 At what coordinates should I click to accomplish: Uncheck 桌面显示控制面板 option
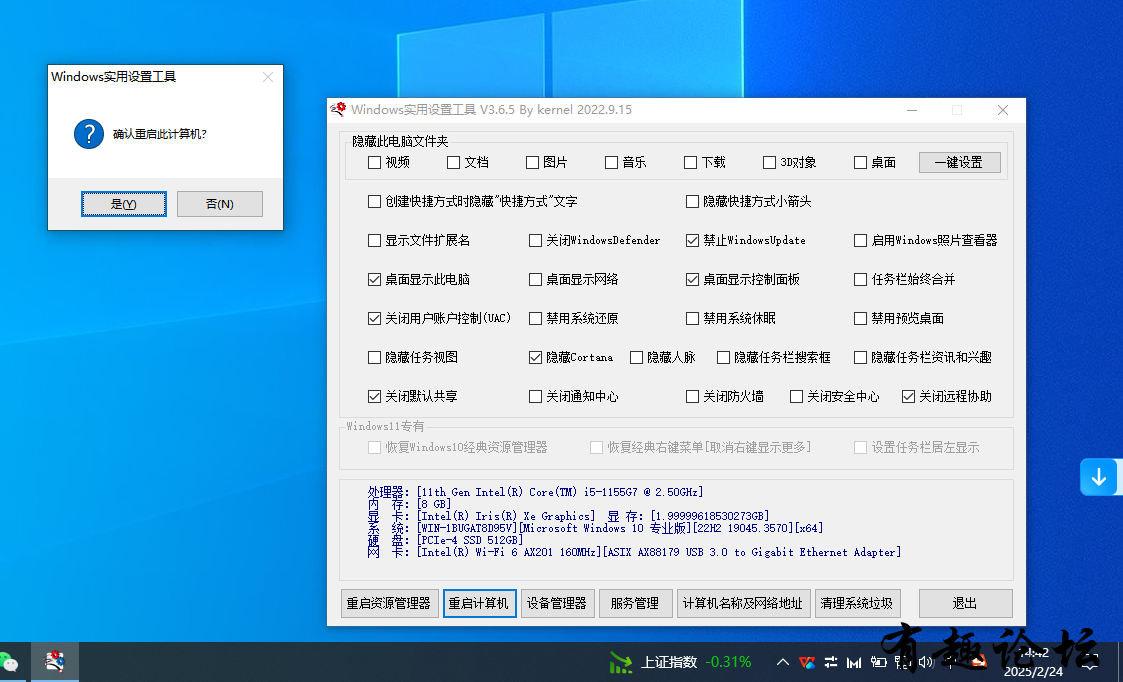pos(692,279)
